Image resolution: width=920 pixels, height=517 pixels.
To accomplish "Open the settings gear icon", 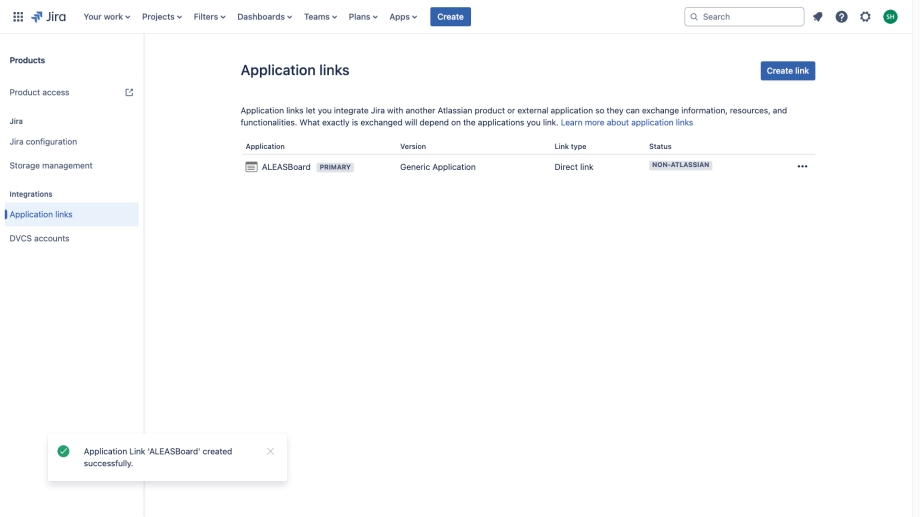I will [x=865, y=17].
